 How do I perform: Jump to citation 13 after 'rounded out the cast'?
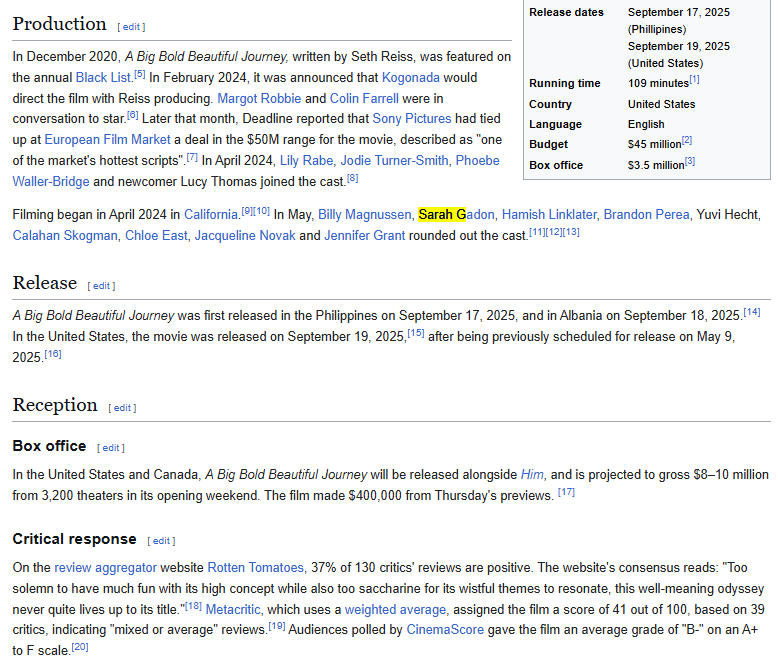tap(571, 232)
